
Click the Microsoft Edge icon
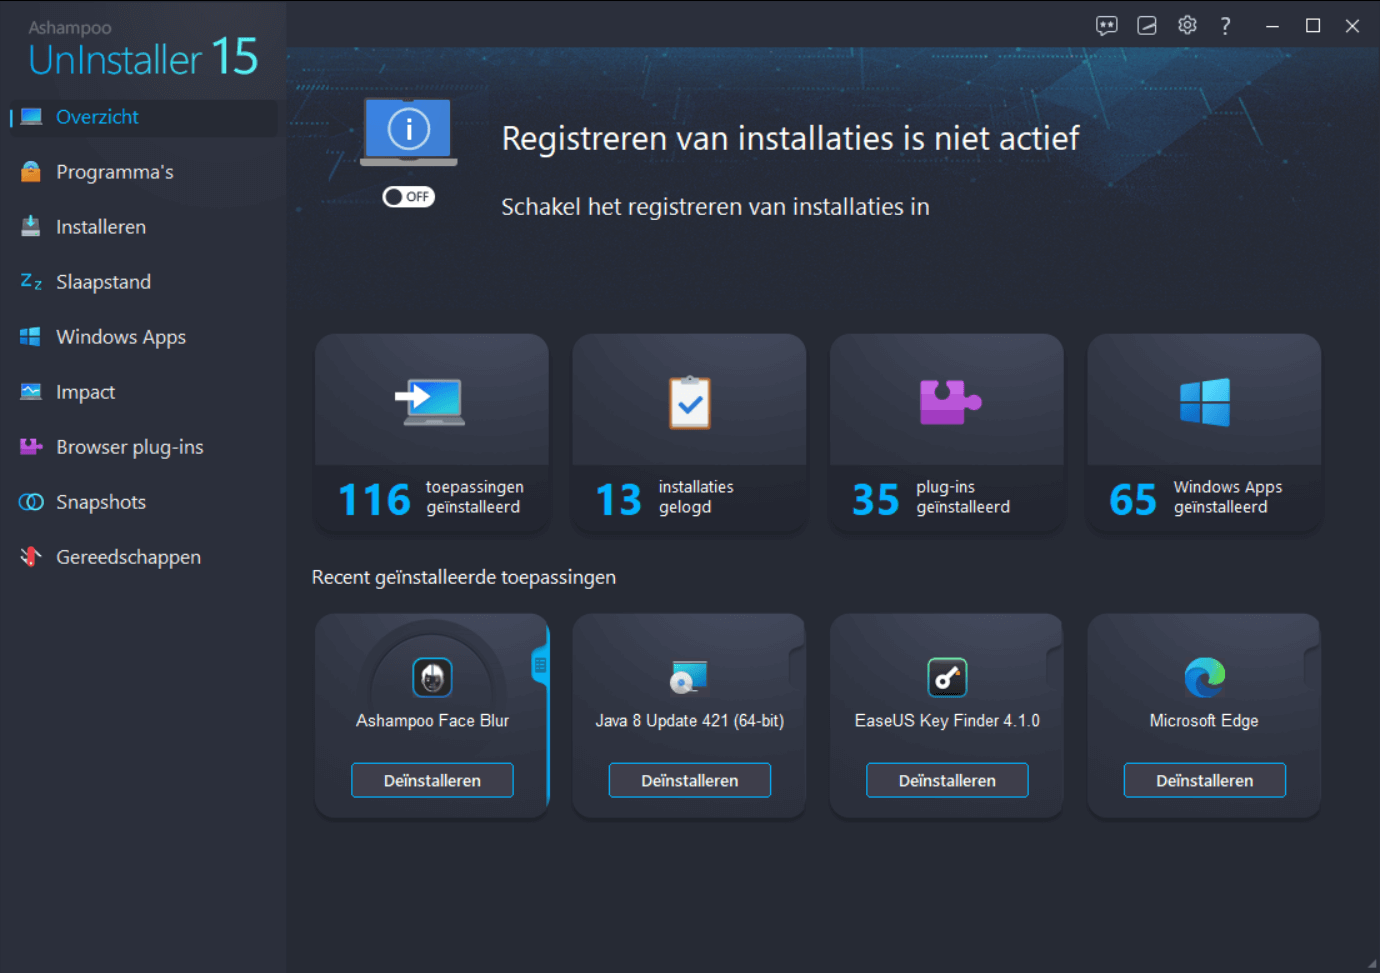click(1204, 678)
